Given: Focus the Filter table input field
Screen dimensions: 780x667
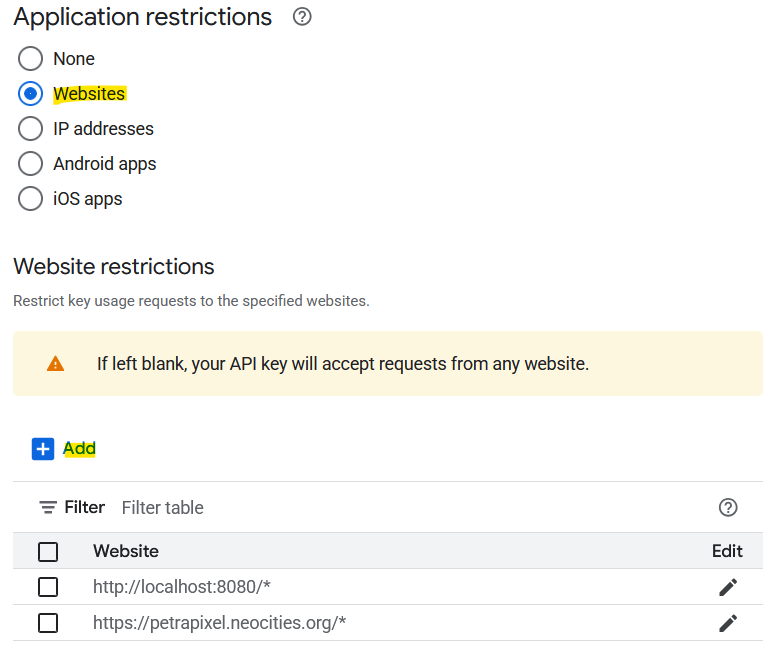Looking at the screenshot, I should (x=400, y=508).
